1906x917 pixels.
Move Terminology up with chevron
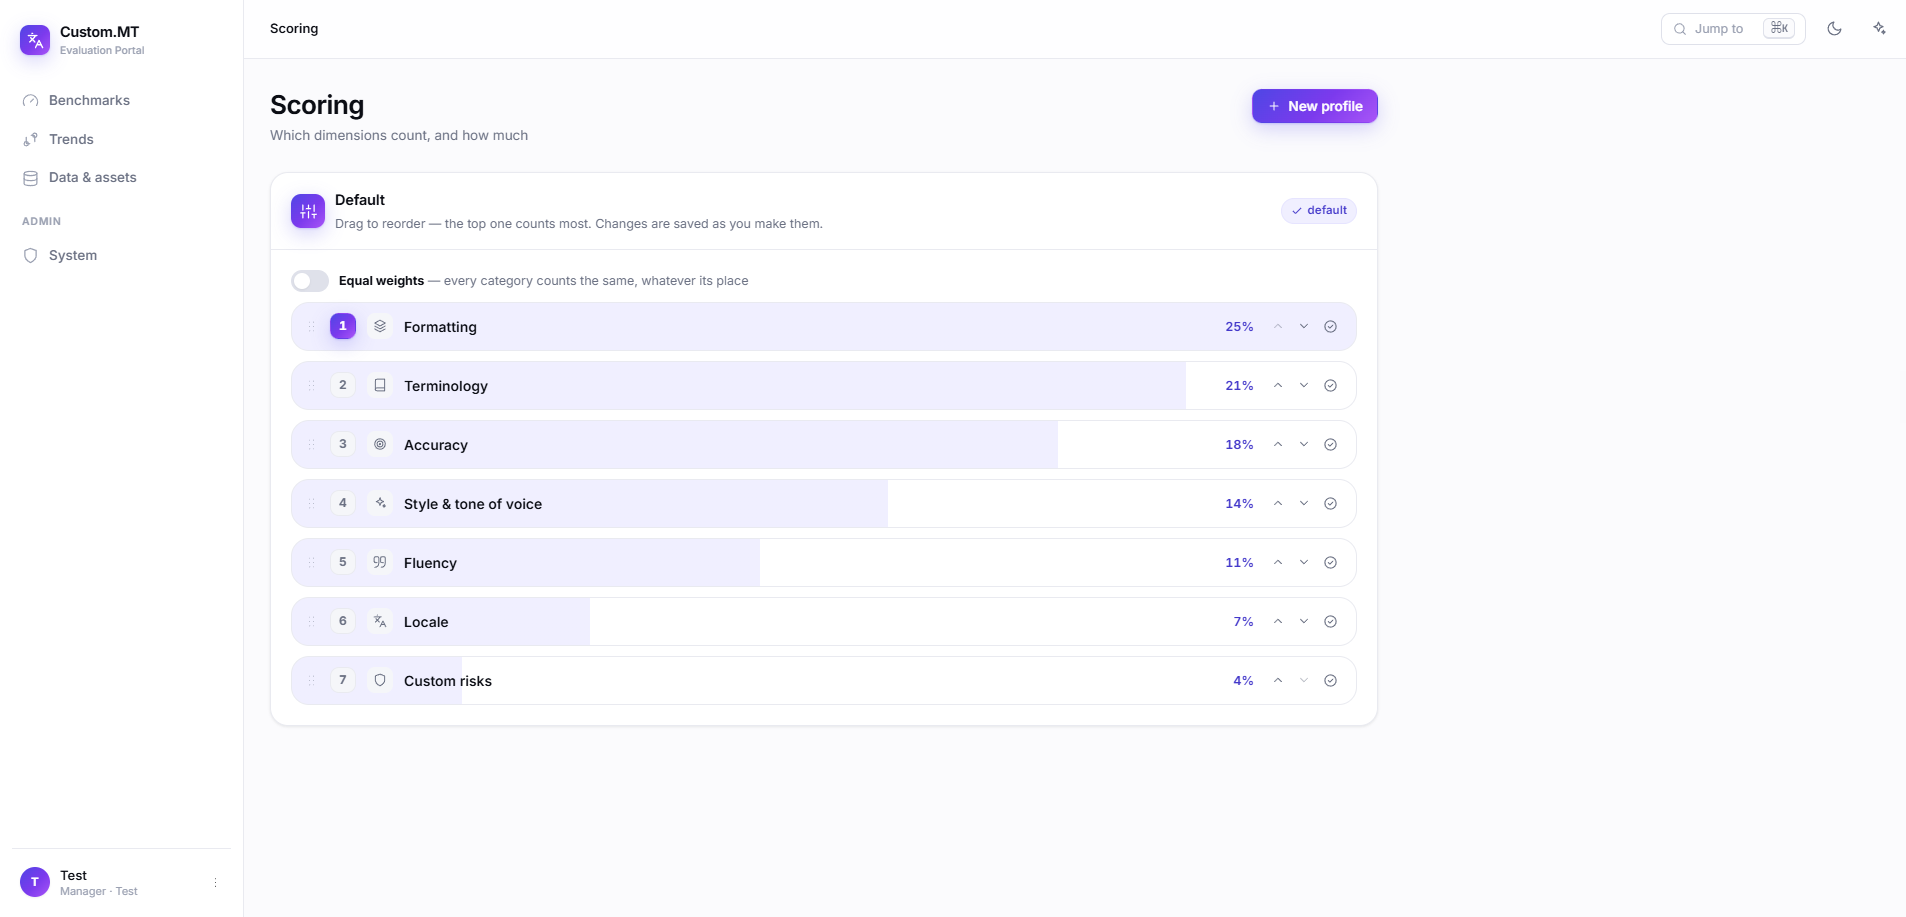[1278, 385]
